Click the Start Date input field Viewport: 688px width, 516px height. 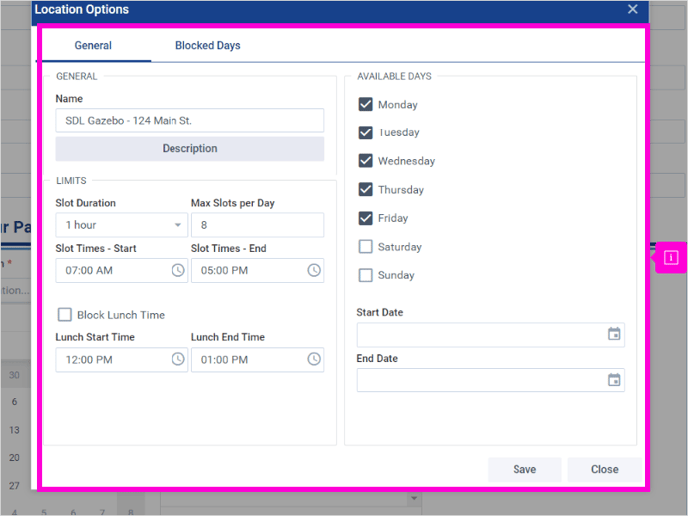[x=491, y=335]
